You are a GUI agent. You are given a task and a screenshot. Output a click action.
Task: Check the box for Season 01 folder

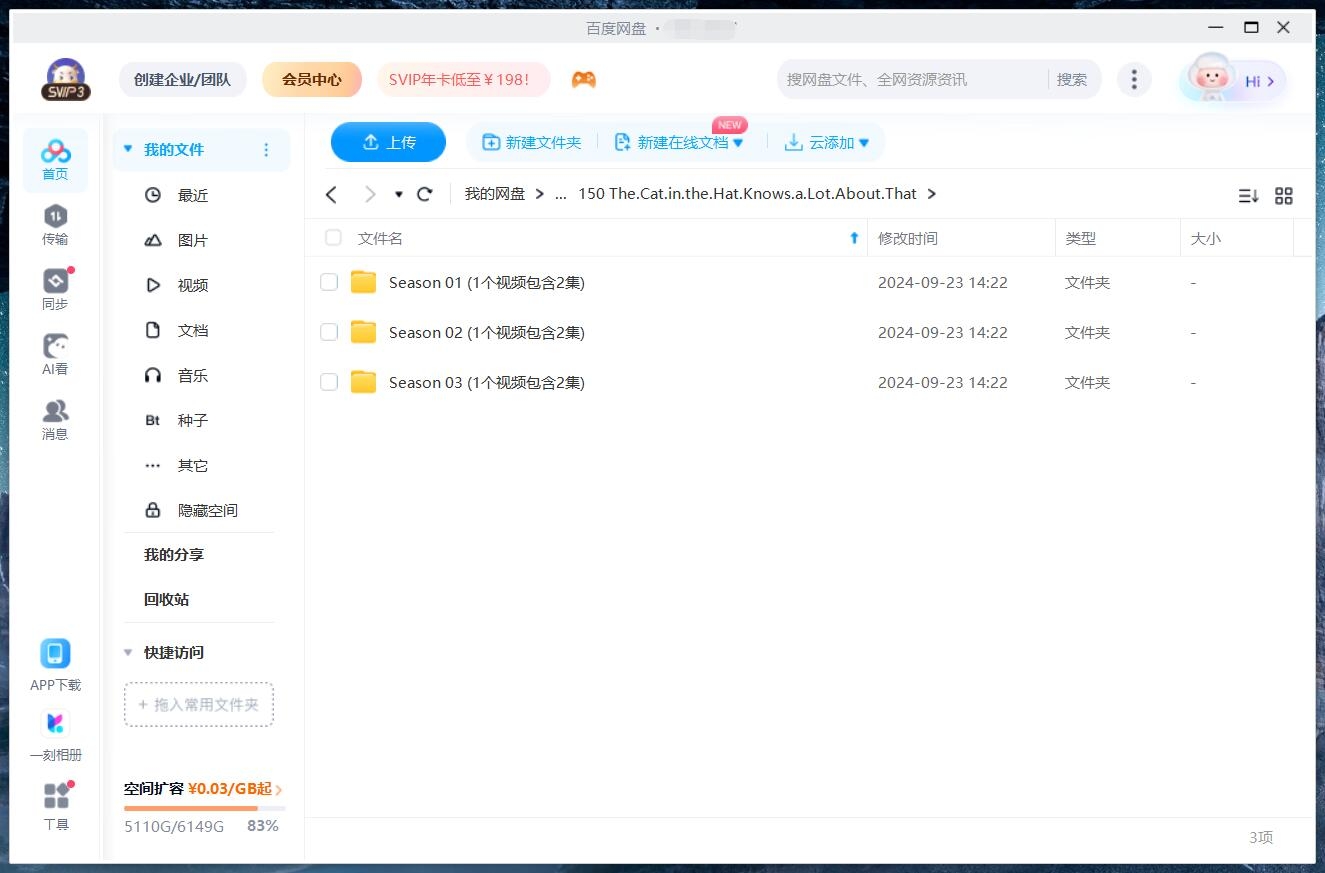coord(329,282)
